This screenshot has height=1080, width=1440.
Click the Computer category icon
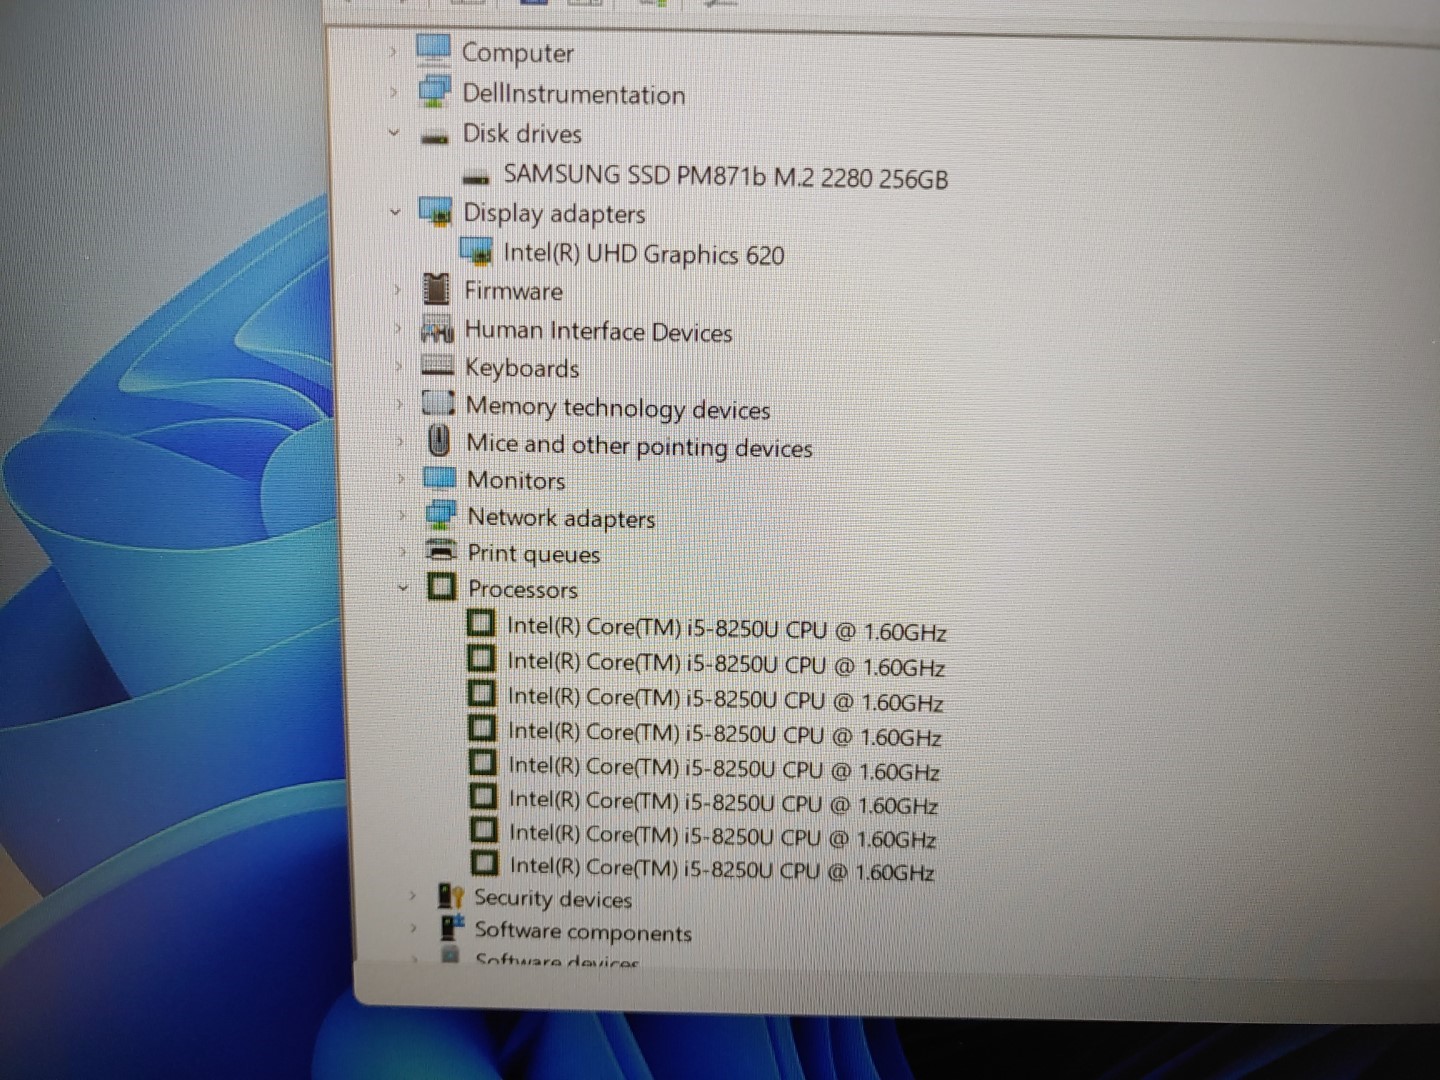(433, 50)
